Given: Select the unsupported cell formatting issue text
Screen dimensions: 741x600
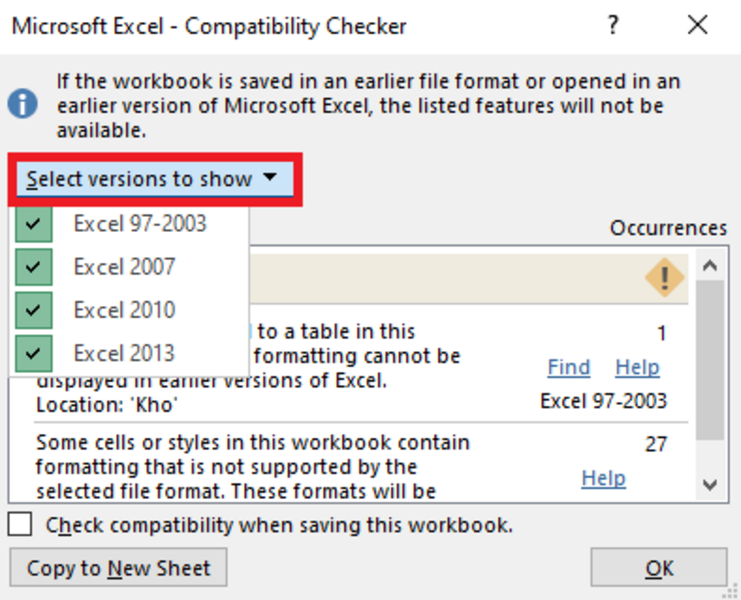Looking at the screenshot, I should [x=252, y=466].
